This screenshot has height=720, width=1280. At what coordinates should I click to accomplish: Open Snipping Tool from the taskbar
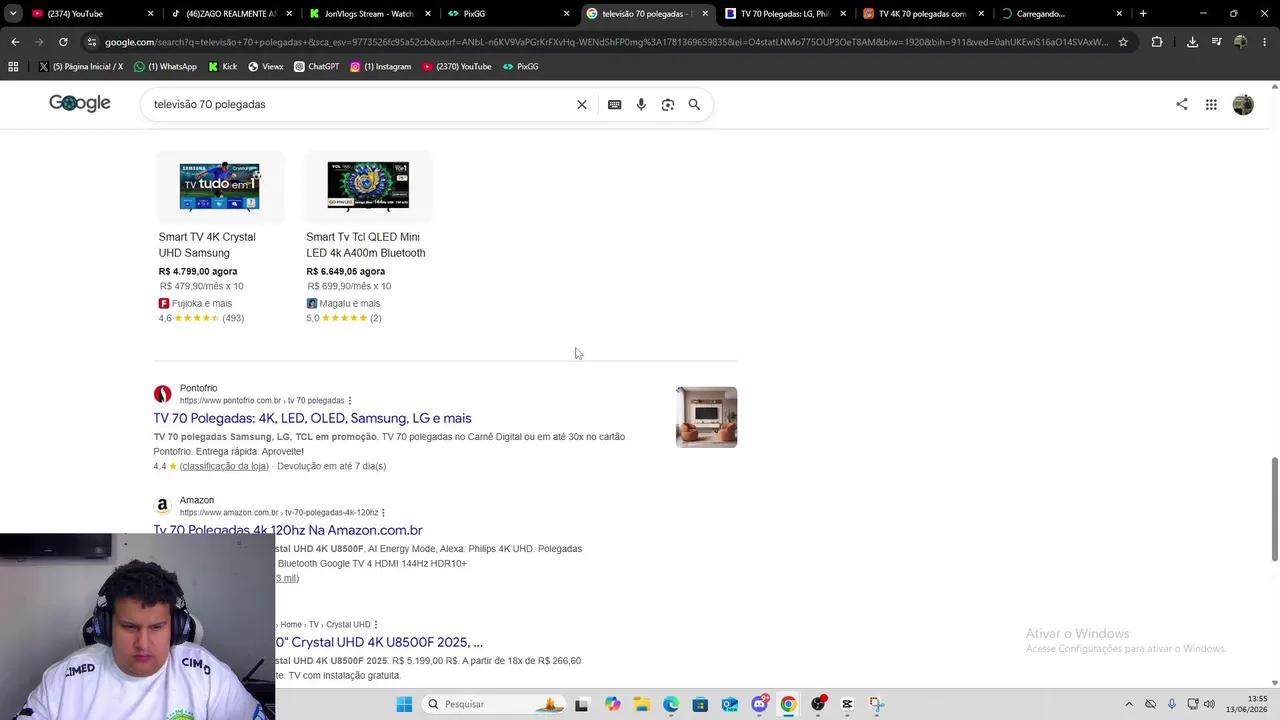877,704
